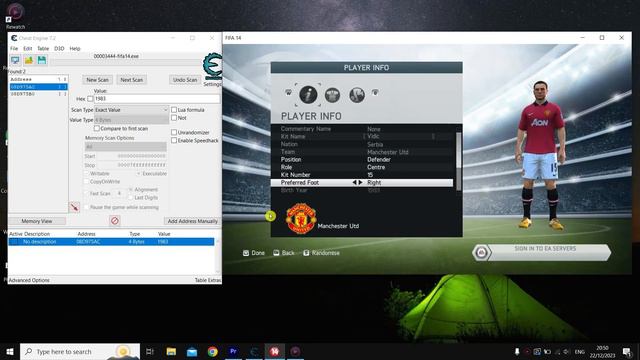Select the kit shirt icon in Player Info
The image size is (640, 360).
pyautogui.click(x=332, y=95)
